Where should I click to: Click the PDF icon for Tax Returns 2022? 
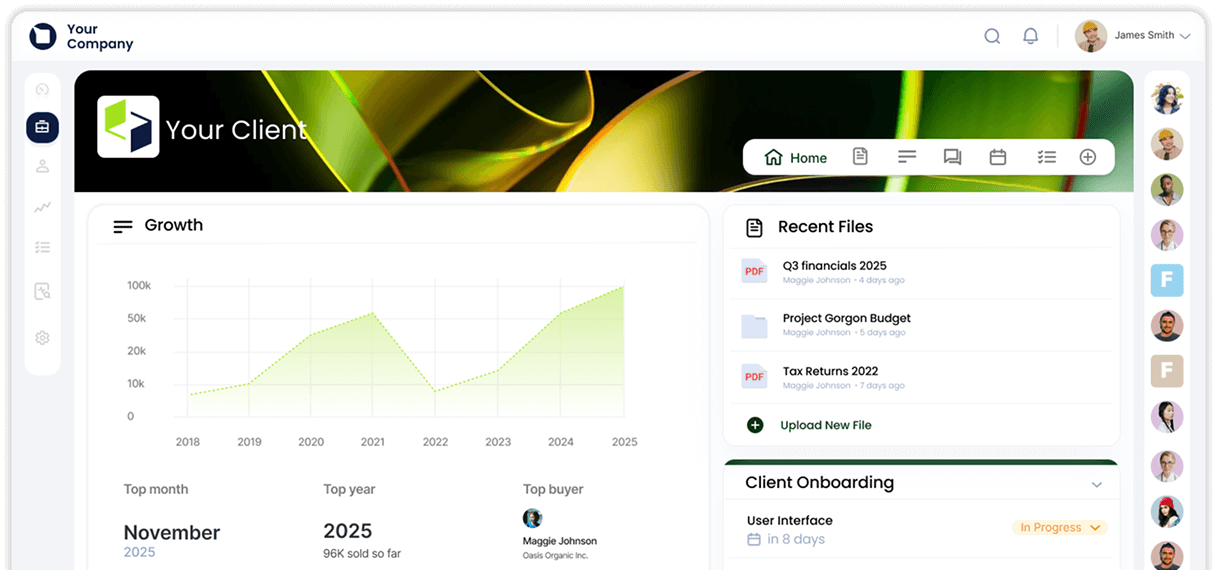coord(754,377)
